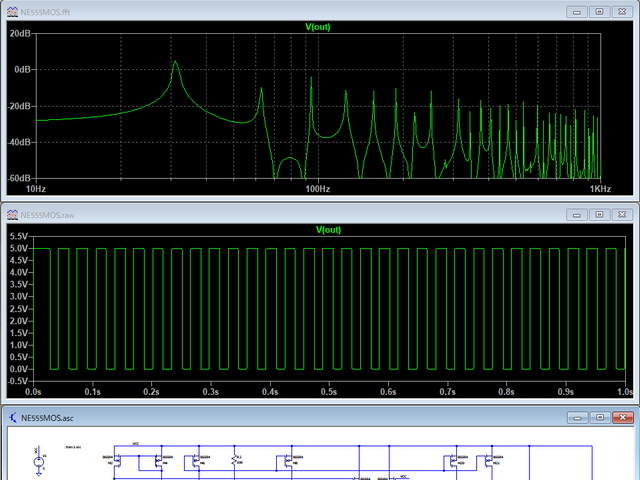Minimize the NE555MOS.raw window

coord(577,215)
